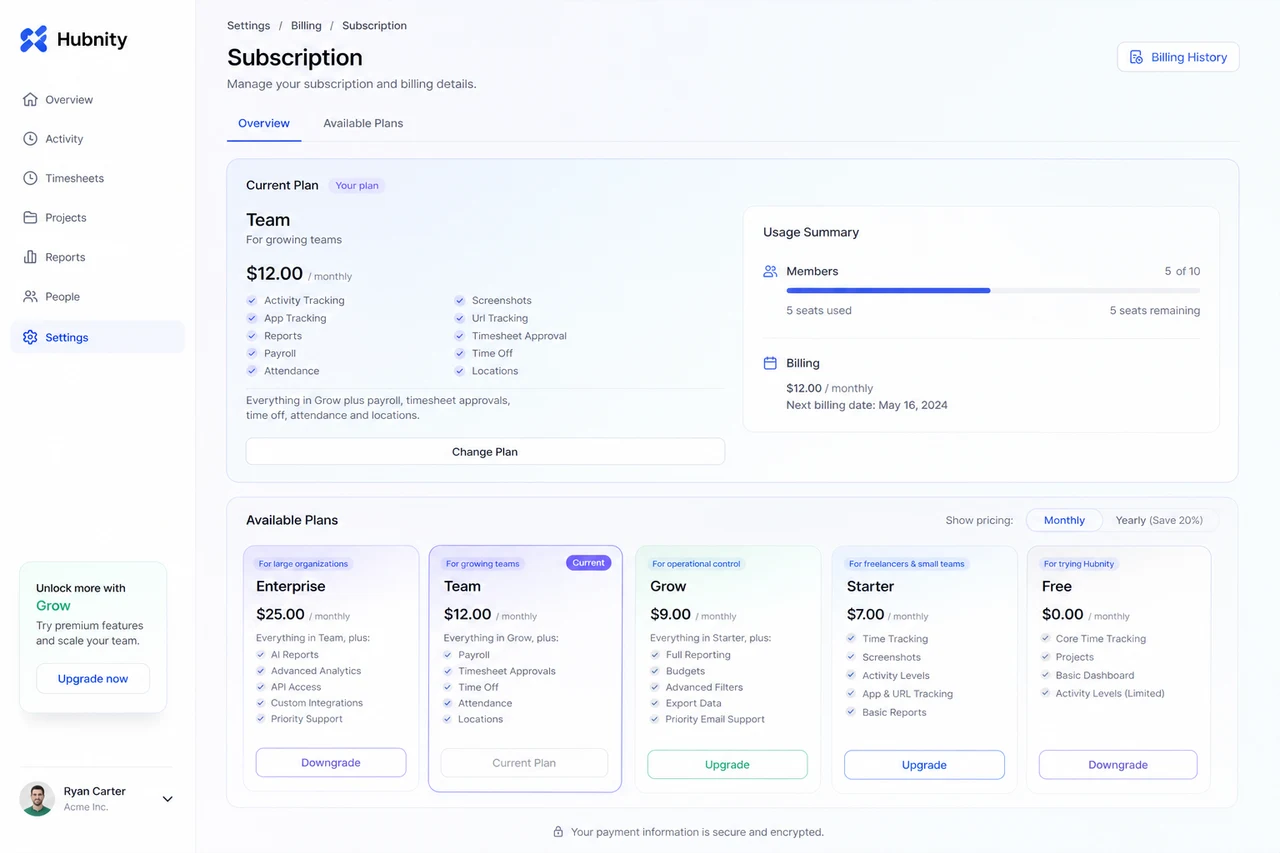This screenshot has height=853, width=1280.
Task: Click the Change Plan button
Action: click(x=485, y=451)
